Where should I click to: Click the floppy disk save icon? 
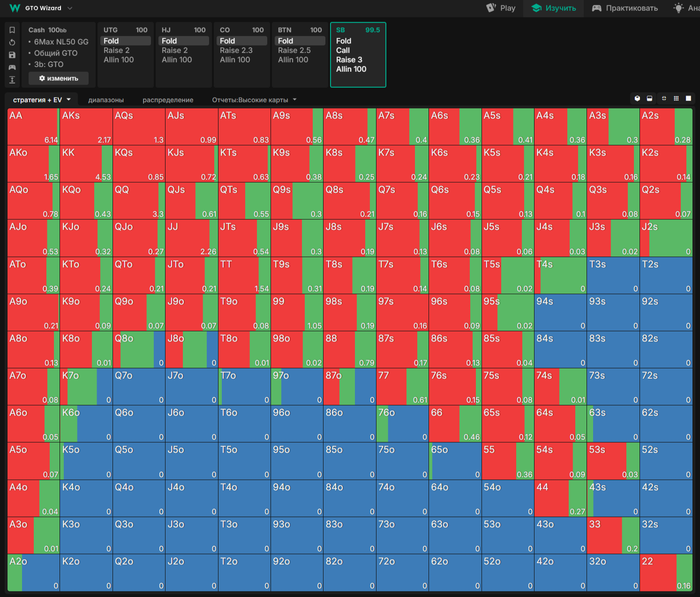click(12, 55)
